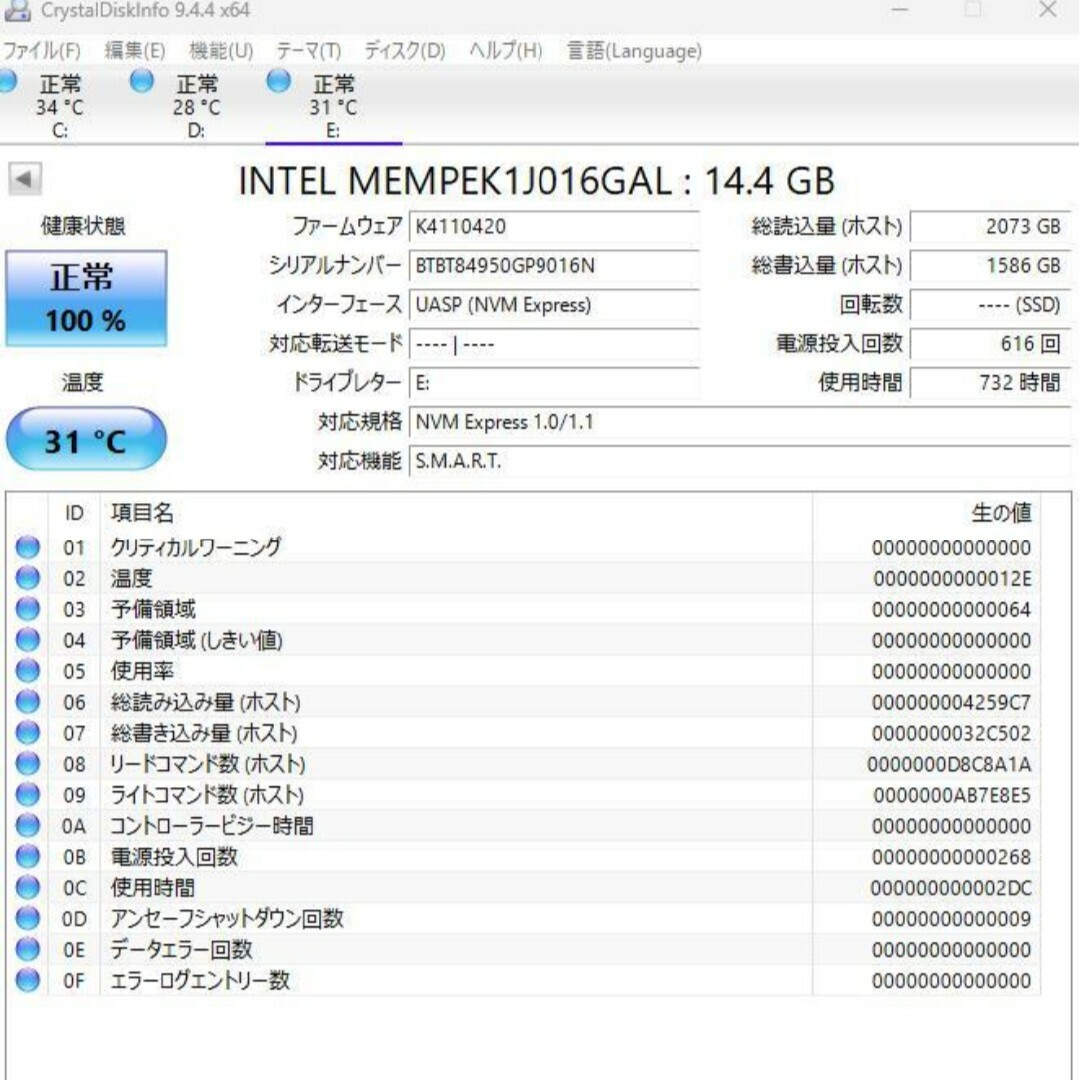The height and width of the screenshot is (1080, 1080).
Task: Select raw value 0000000D8C8A1A
Action: pyautogui.click(x=949, y=765)
